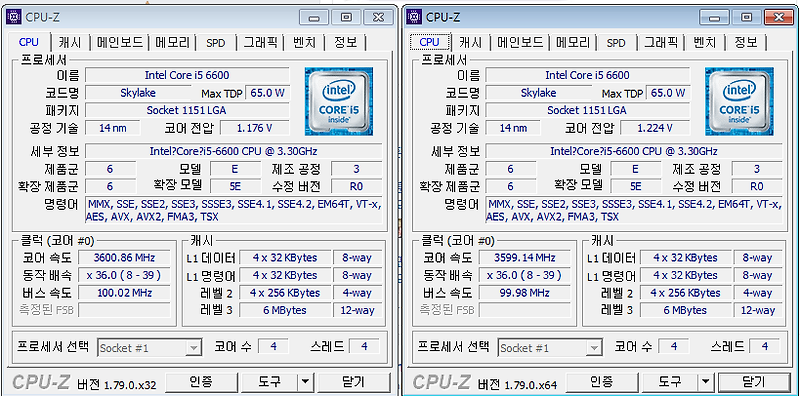
Task: Click the 1.224 V core voltage value
Action: pyautogui.click(x=655, y=128)
